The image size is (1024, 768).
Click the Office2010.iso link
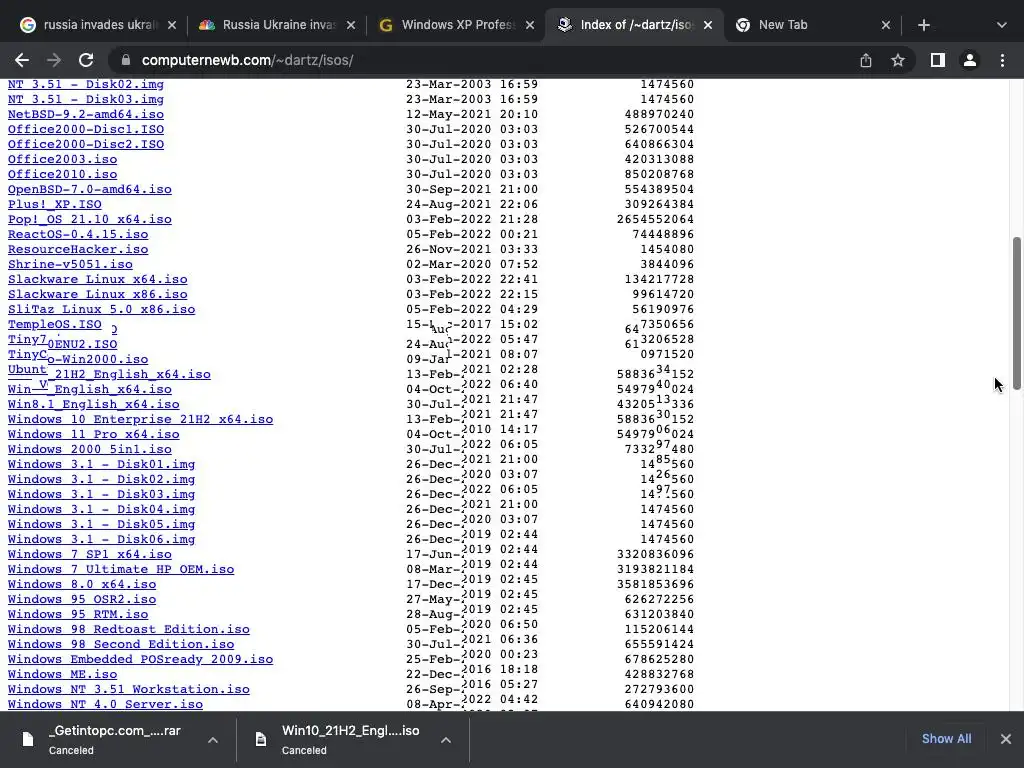pos(62,174)
